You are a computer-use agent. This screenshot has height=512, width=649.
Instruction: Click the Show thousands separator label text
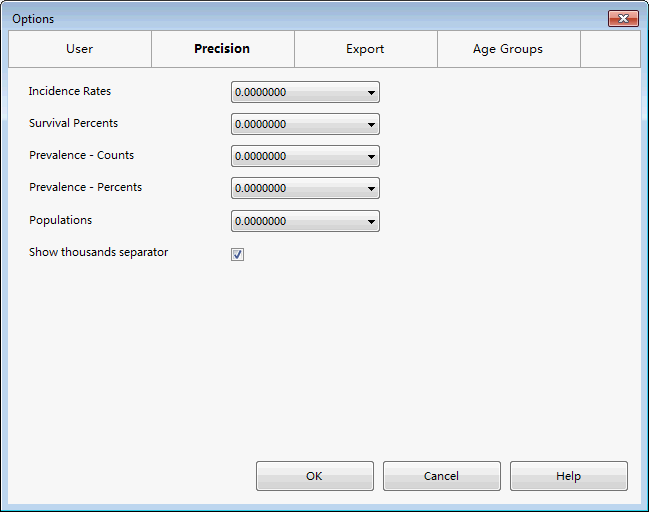[98, 253]
